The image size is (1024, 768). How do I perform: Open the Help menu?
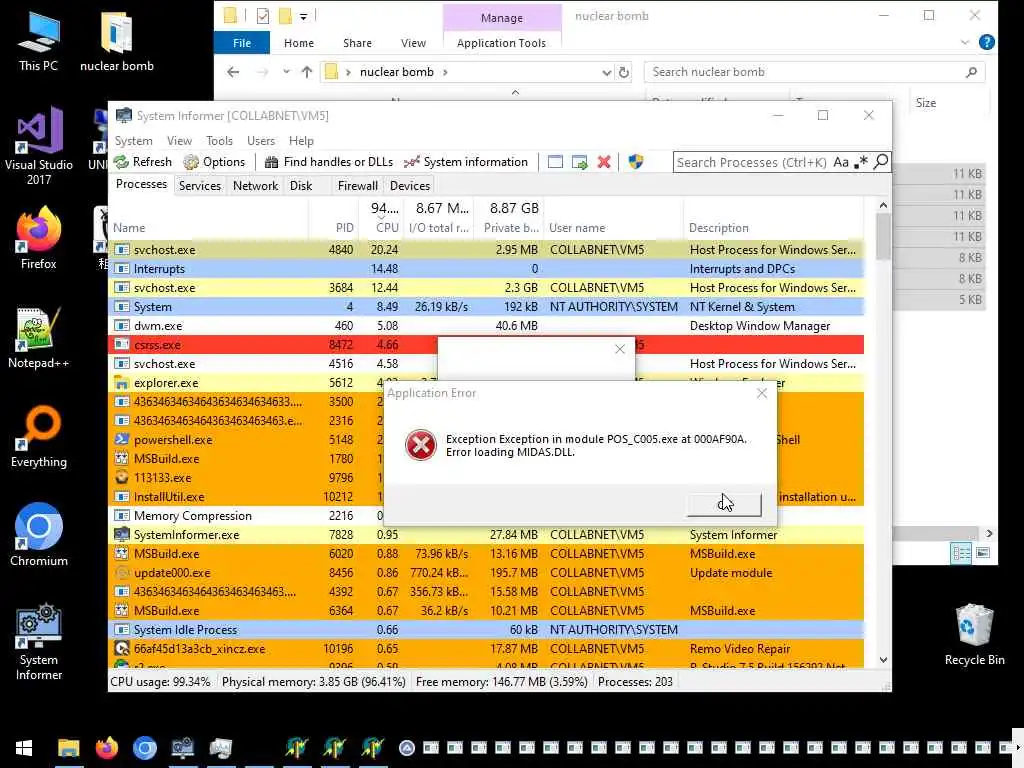tap(301, 141)
